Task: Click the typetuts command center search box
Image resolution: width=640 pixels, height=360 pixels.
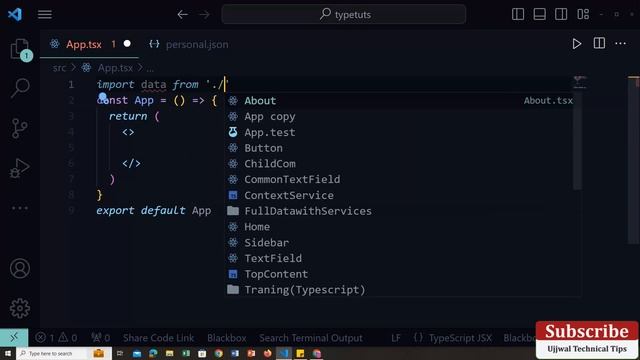Action: [x=344, y=14]
